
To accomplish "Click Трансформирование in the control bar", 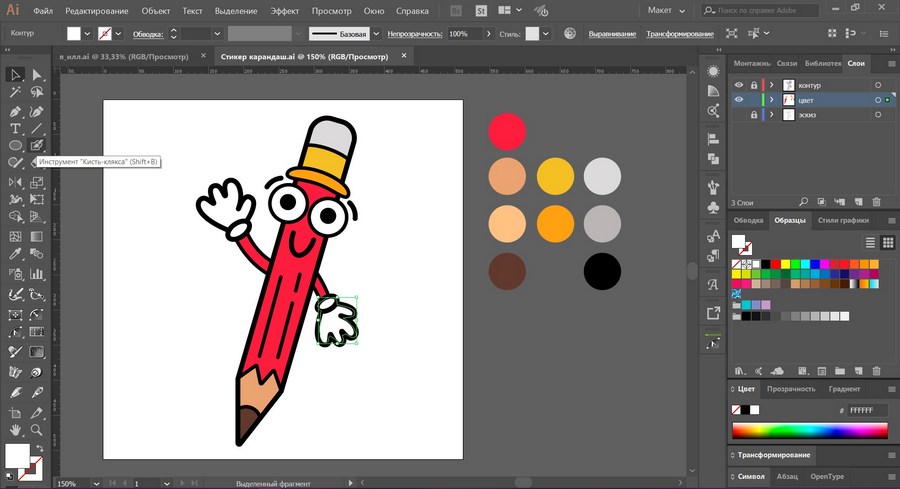I will [680, 34].
